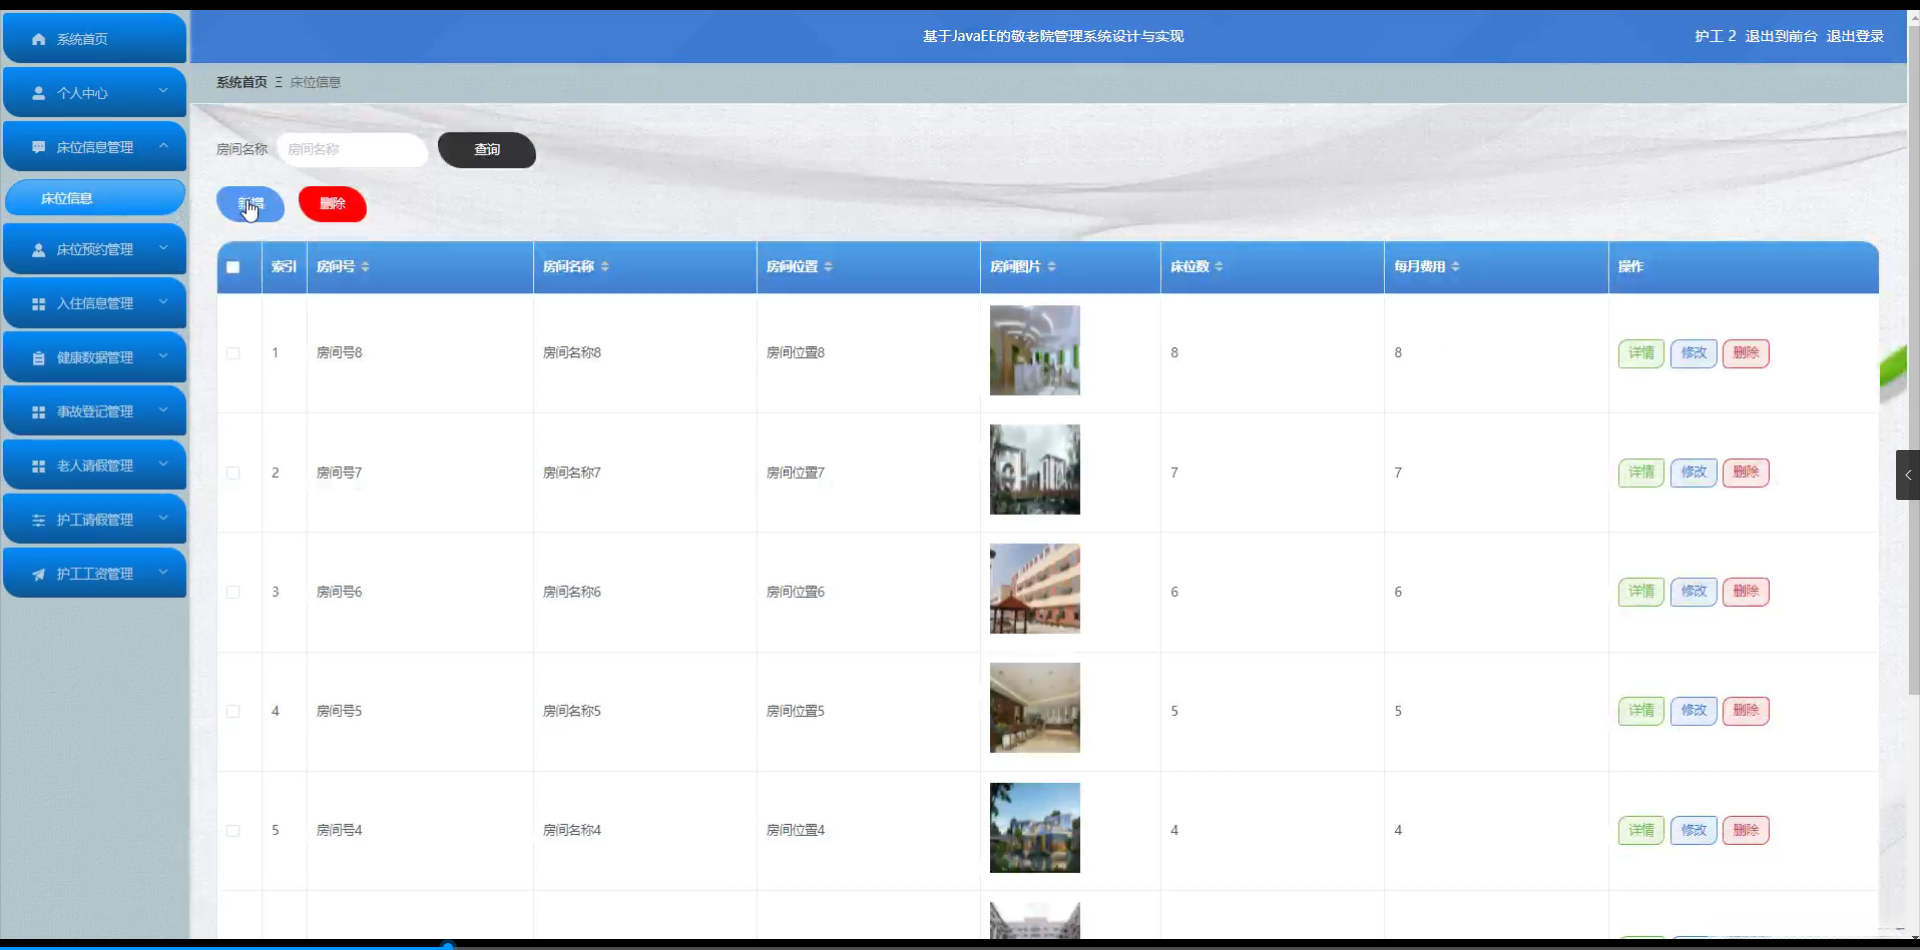Collapse the 床位信息管理 menu chevron
Screen dimensions: 1920x950
[163, 146]
